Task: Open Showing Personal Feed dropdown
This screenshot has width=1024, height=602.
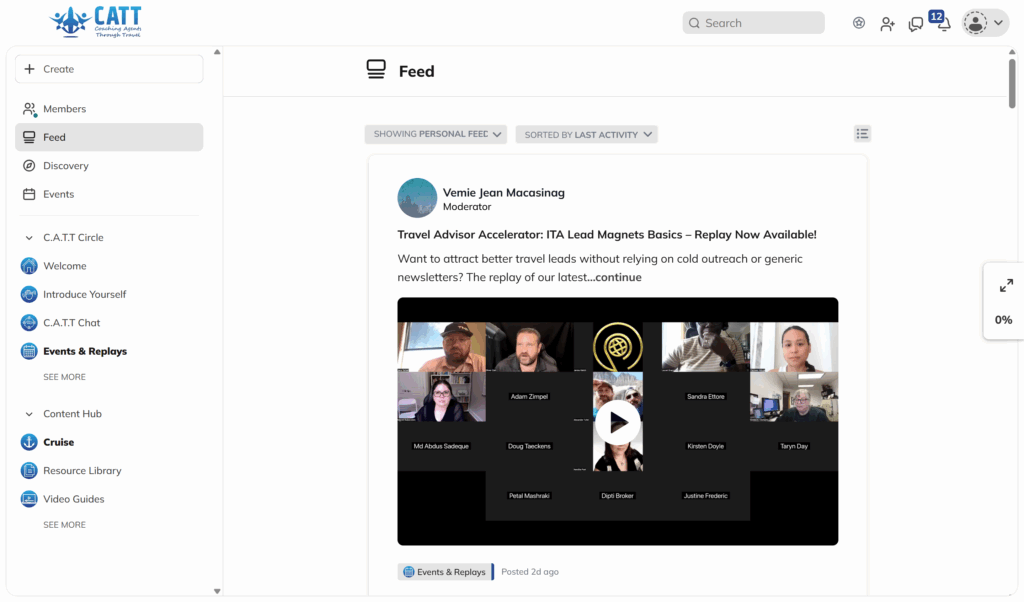Action: (x=436, y=135)
